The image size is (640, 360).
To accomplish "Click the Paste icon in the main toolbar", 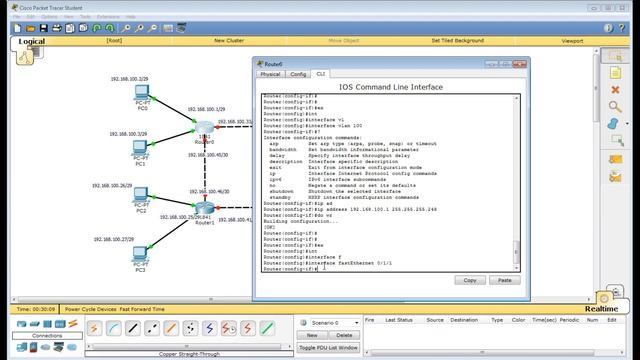I will click(x=83, y=28).
